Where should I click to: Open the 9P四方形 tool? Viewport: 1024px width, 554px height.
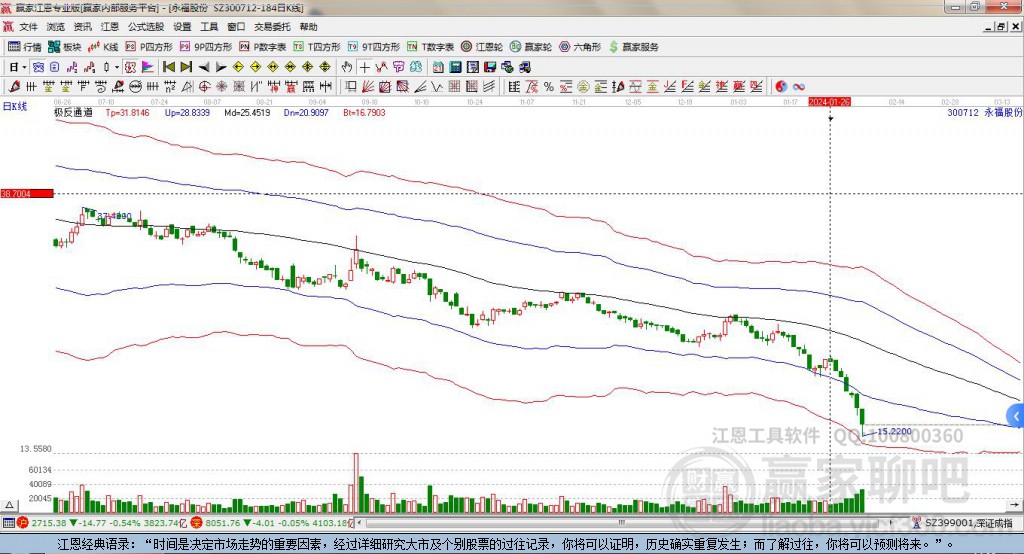(x=206, y=47)
